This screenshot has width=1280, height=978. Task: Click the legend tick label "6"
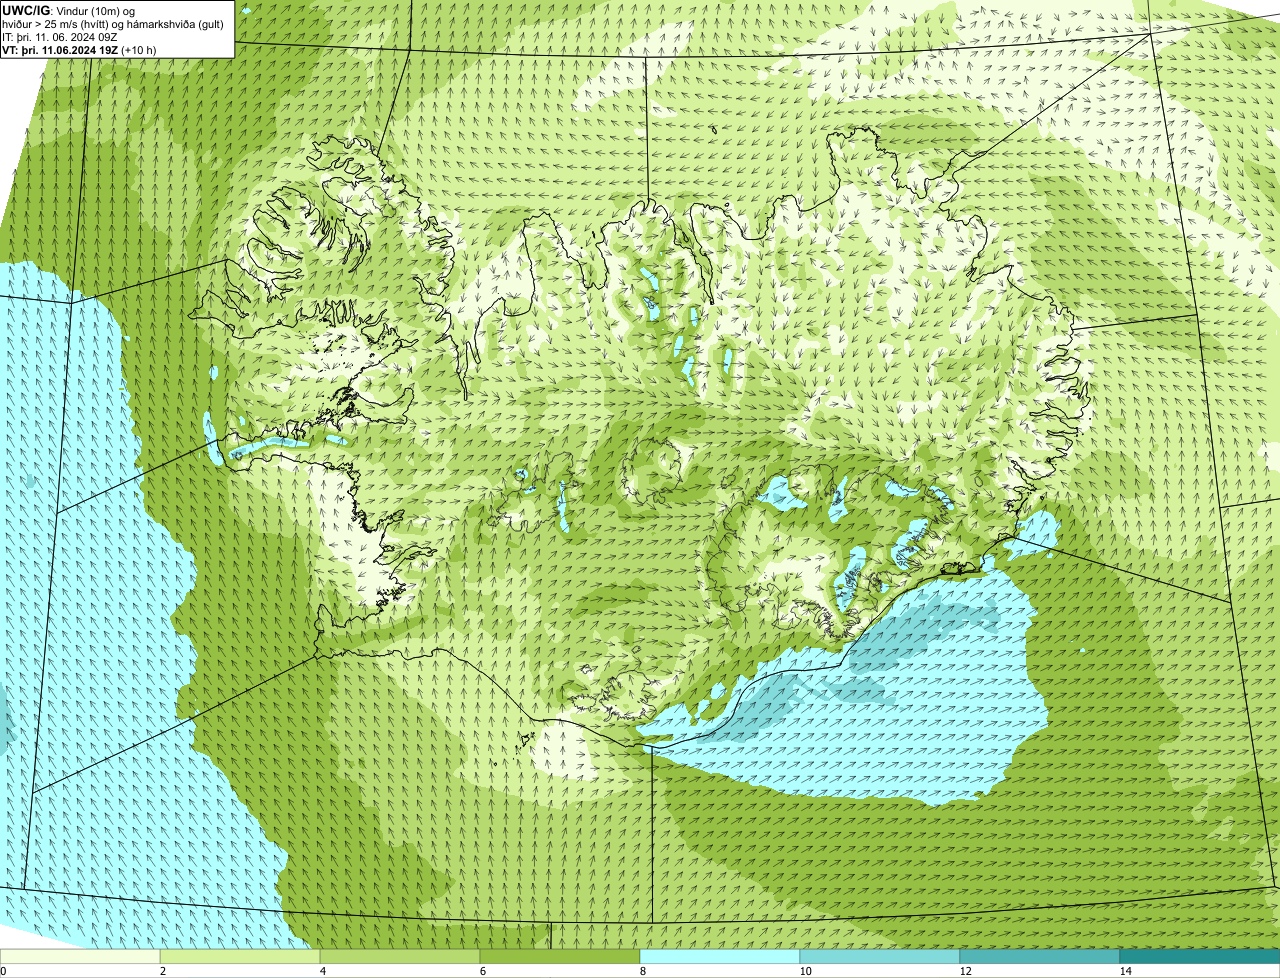pyautogui.click(x=482, y=971)
